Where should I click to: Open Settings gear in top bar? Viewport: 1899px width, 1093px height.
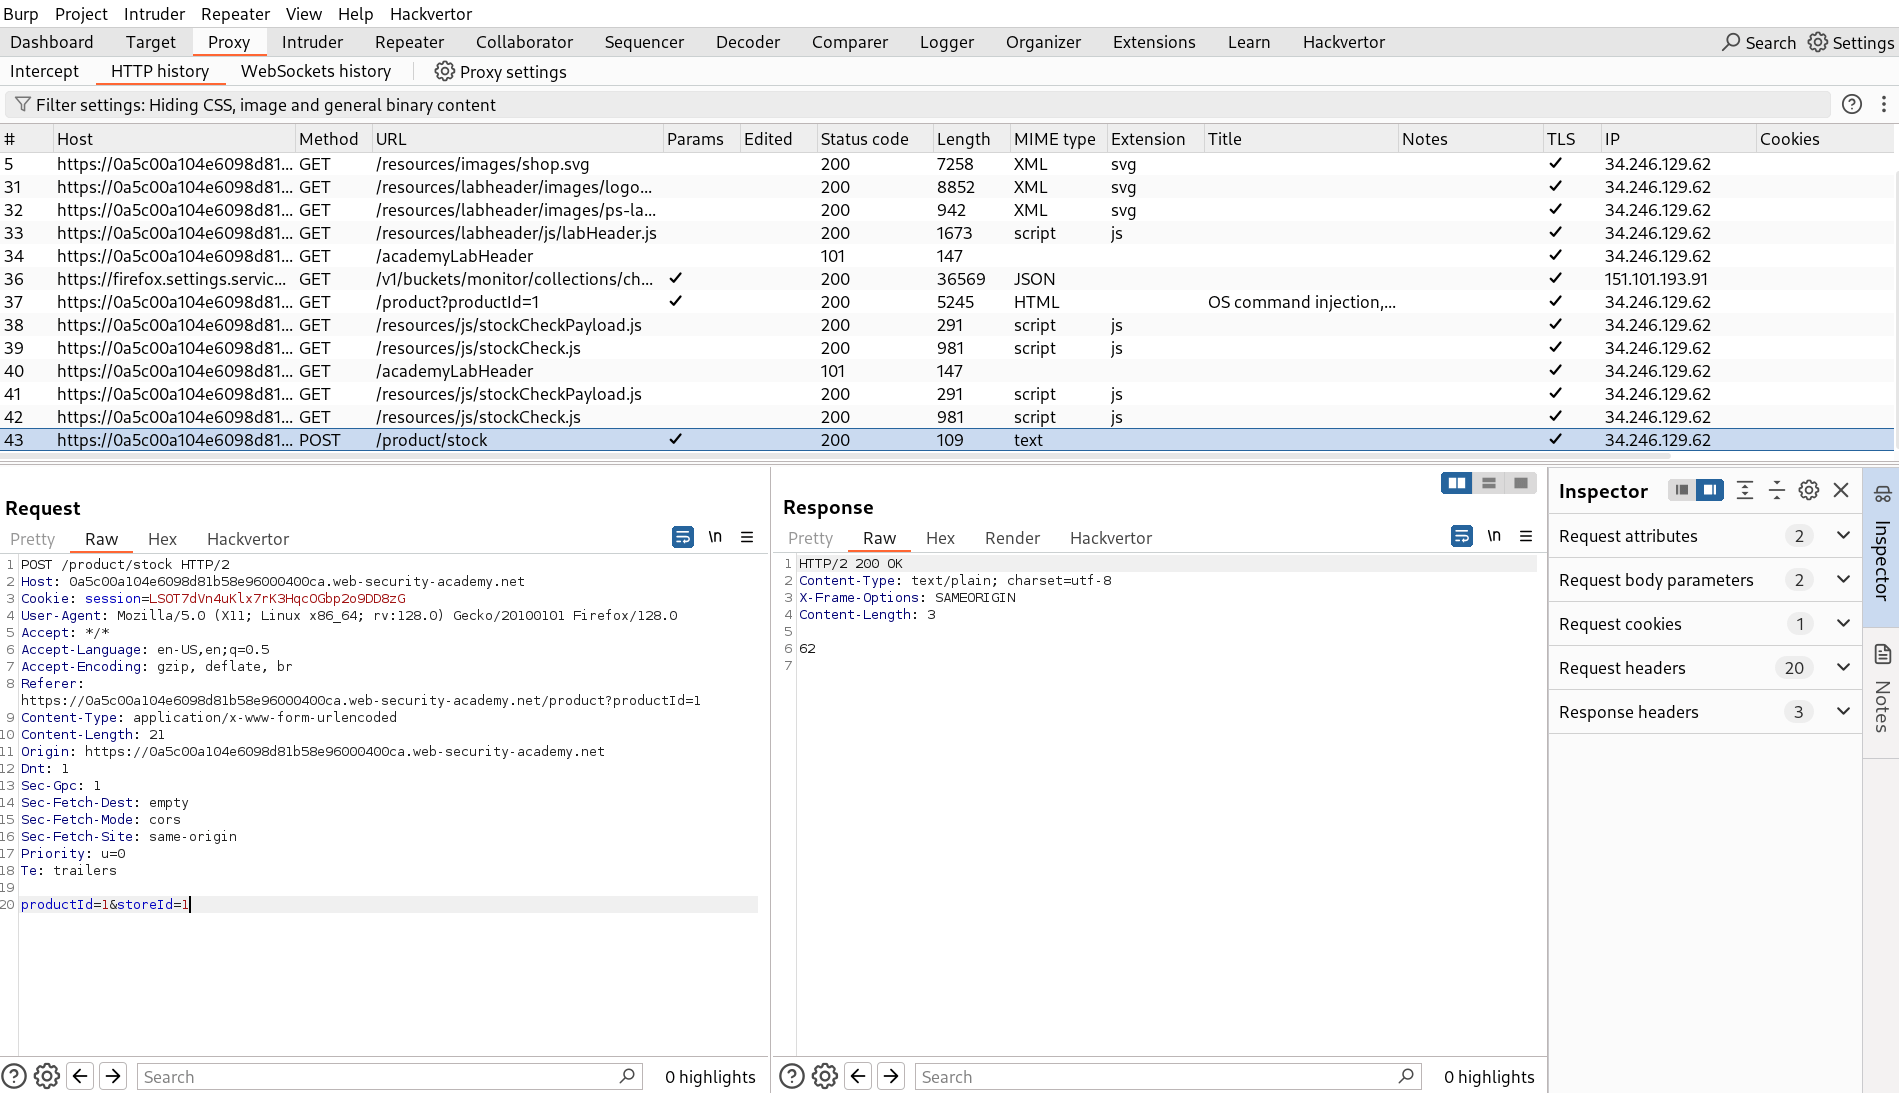coord(1817,42)
